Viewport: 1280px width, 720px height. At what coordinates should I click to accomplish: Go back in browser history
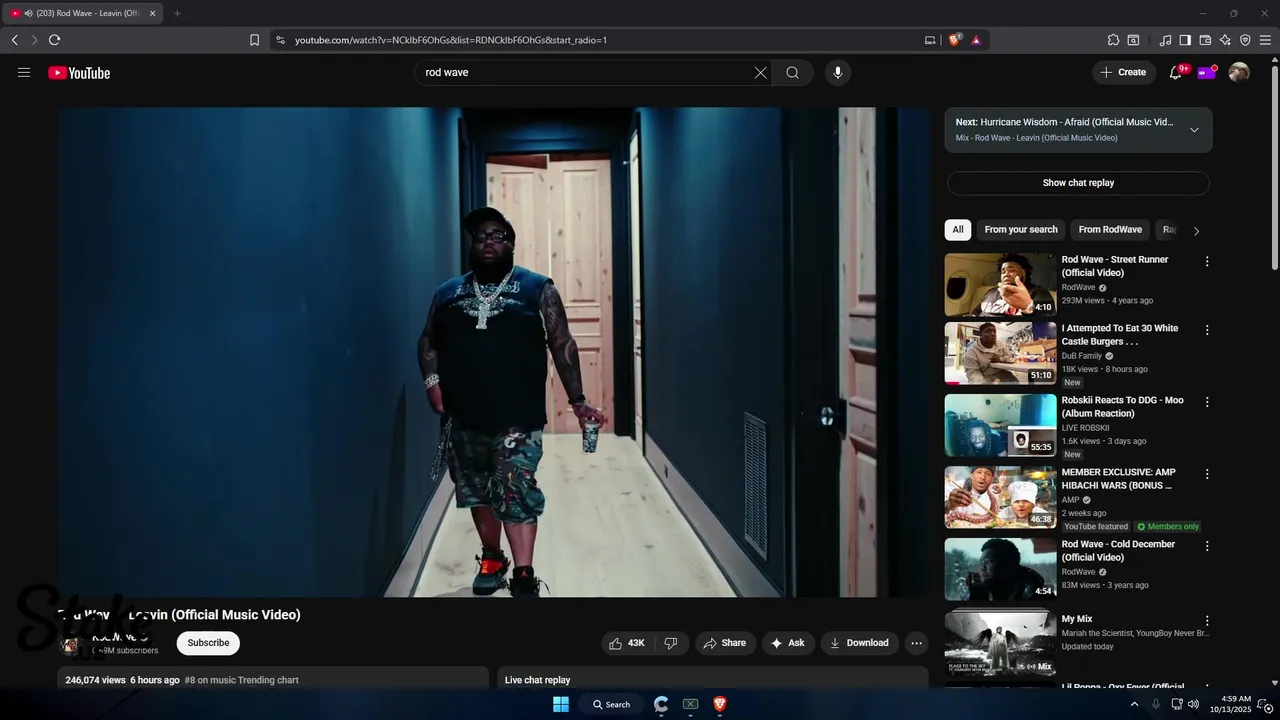(x=14, y=40)
